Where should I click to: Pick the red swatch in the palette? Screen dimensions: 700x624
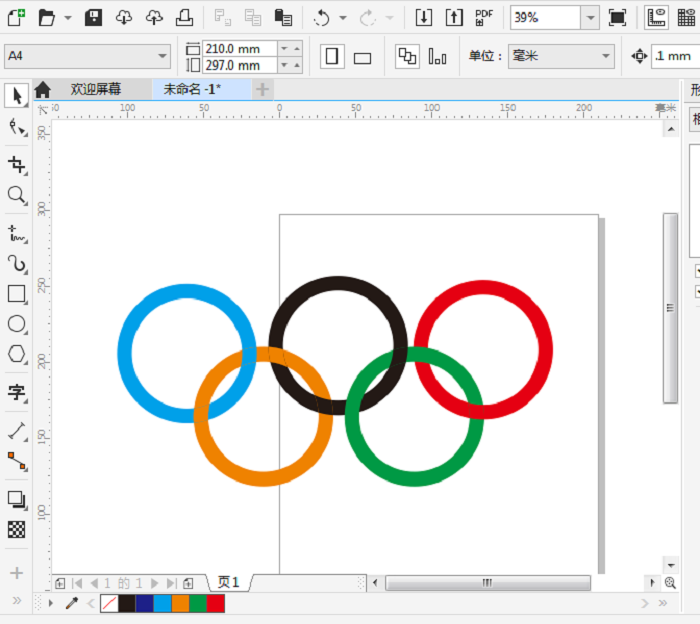click(216, 603)
